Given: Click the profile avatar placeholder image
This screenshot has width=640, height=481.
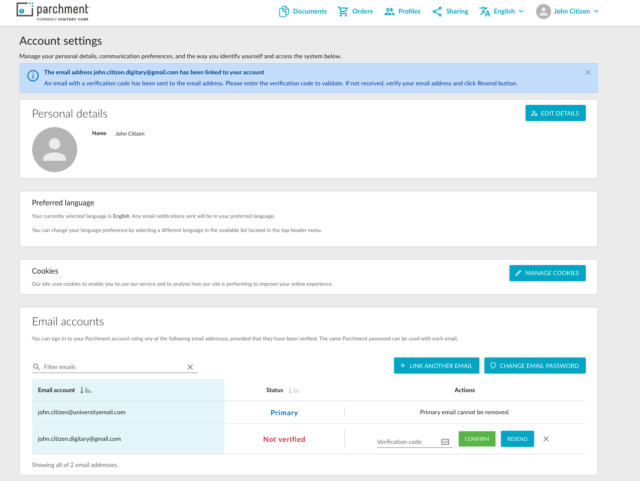Looking at the screenshot, I should point(54,149).
